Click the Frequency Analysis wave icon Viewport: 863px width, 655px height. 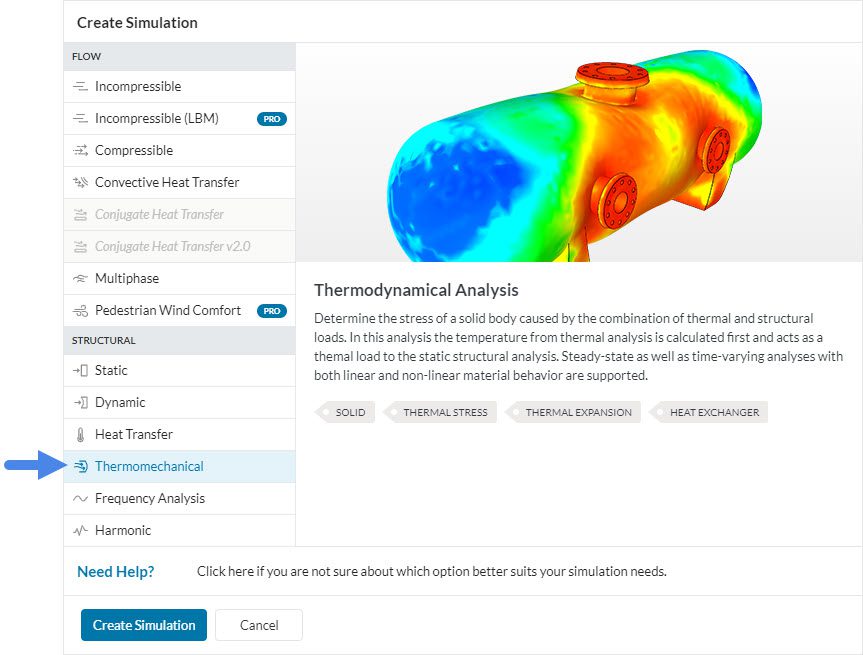click(x=81, y=499)
